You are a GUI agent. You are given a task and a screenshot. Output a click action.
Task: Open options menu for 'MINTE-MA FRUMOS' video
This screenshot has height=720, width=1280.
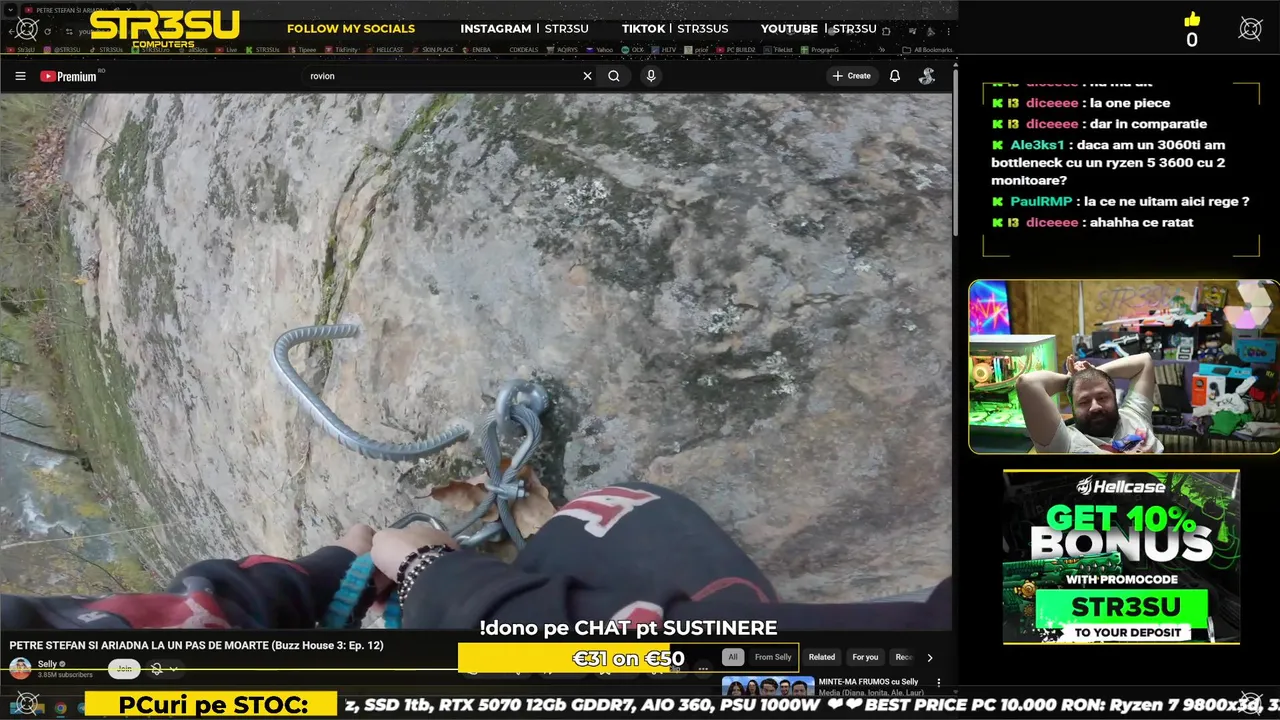938,683
